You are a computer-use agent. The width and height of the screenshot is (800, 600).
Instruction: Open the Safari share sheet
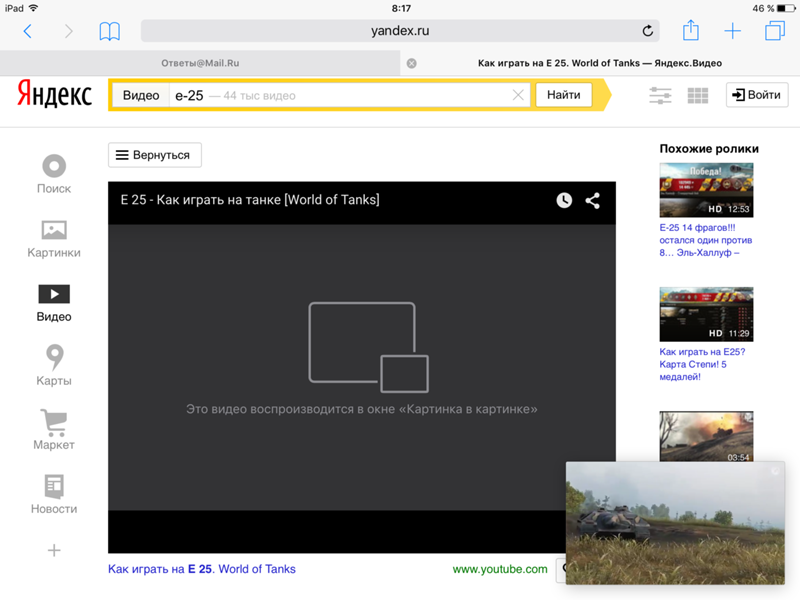691,30
